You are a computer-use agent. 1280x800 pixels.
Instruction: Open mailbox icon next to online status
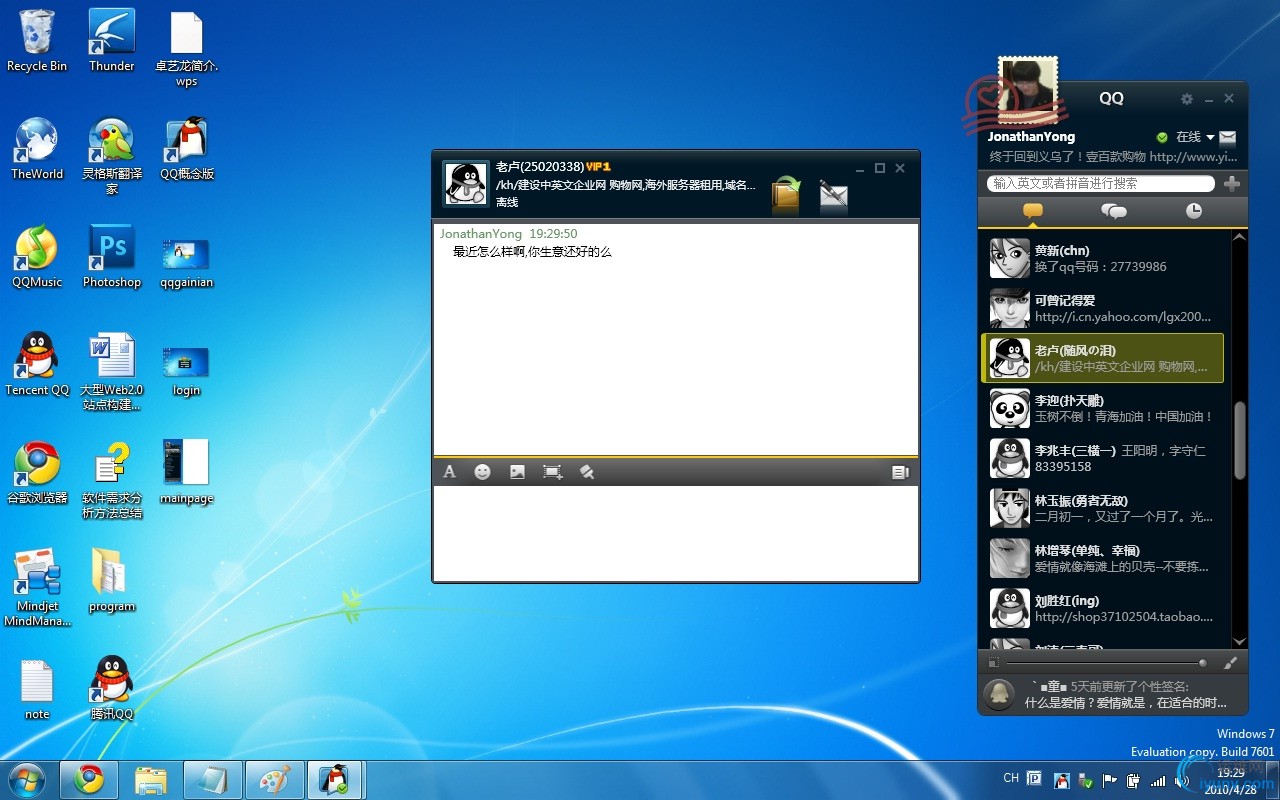1228,137
